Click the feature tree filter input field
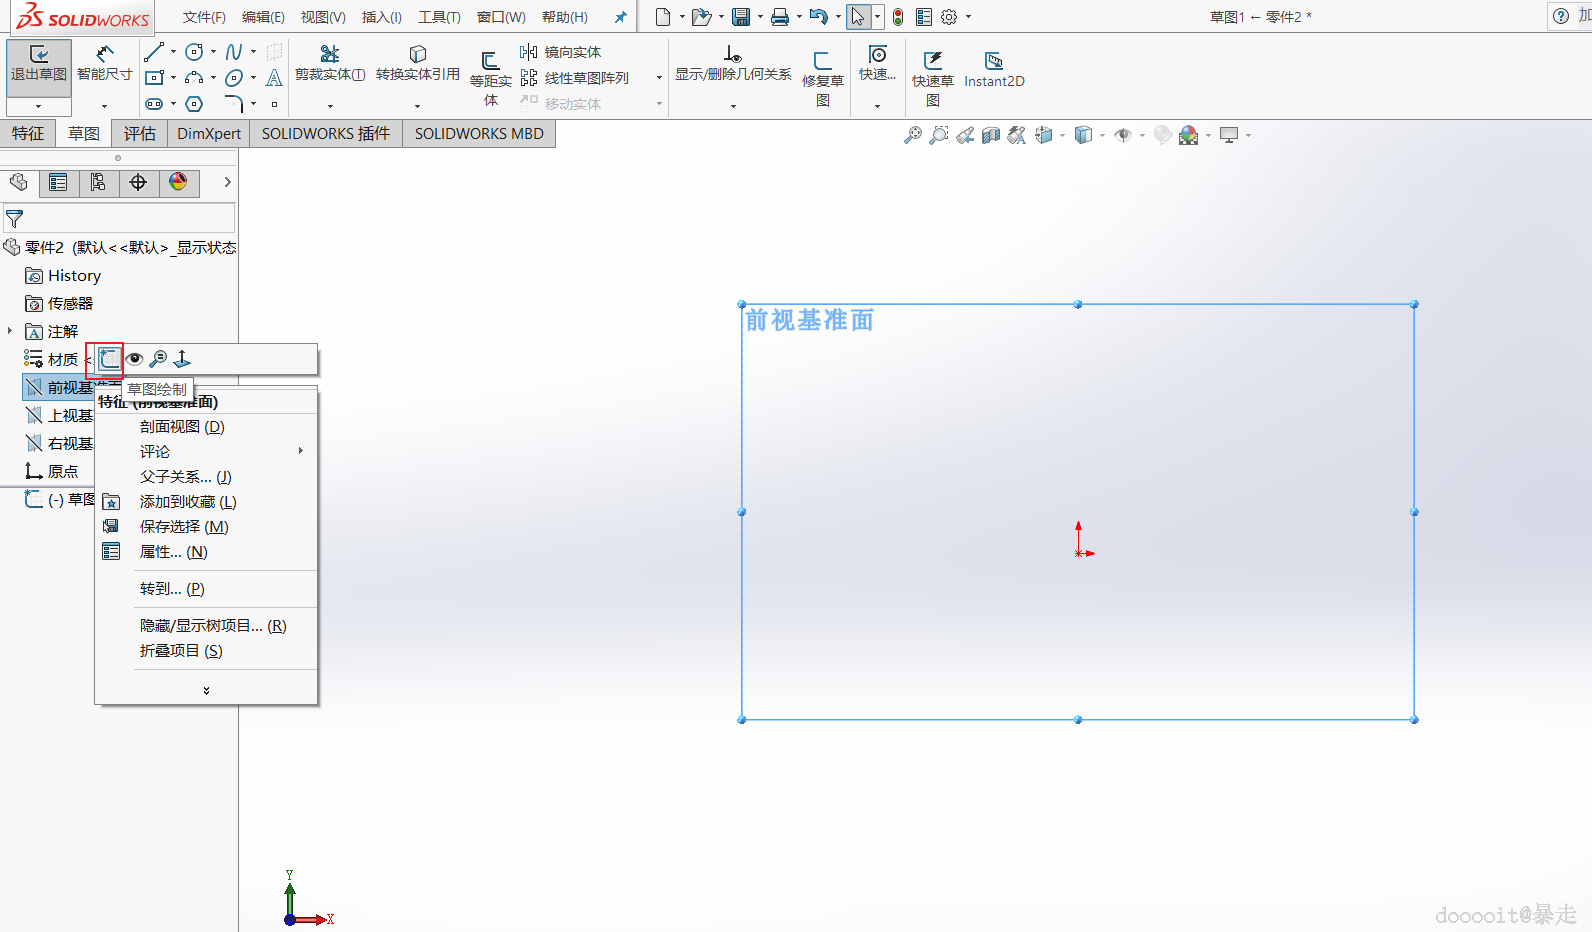The width and height of the screenshot is (1592, 932). 119,218
